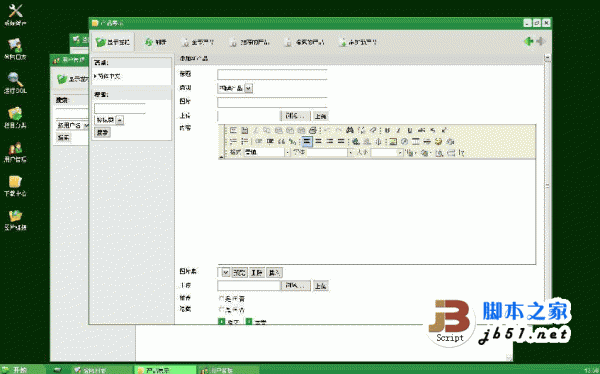
Task: Click the Save icon in editor toolbar
Action: click(x=245, y=131)
